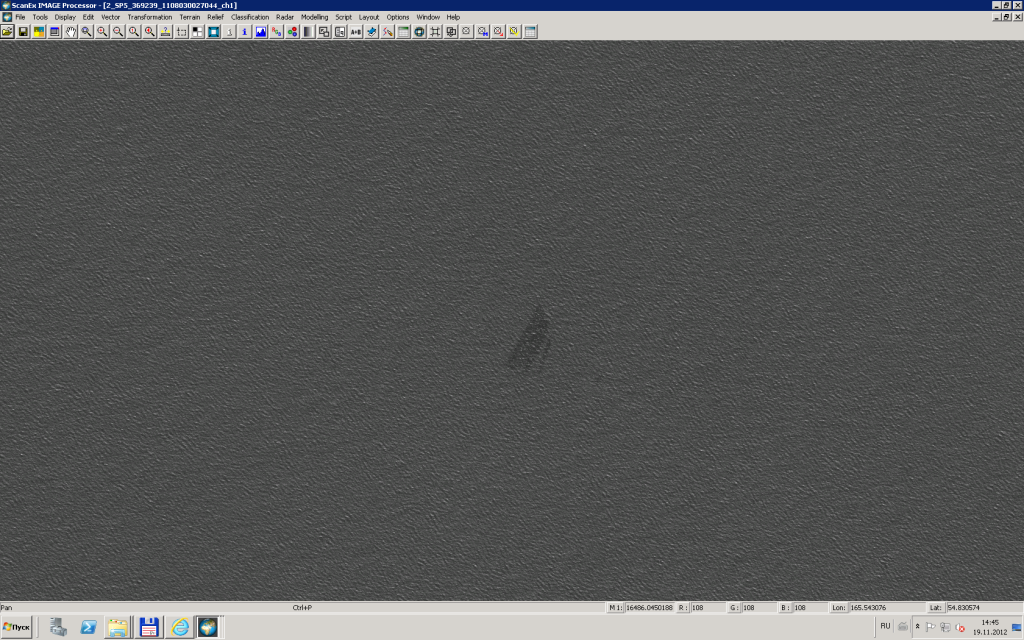Viewport: 1024px width, 640px height.
Task: Click the dark triangular feature in image
Action: (530, 338)
